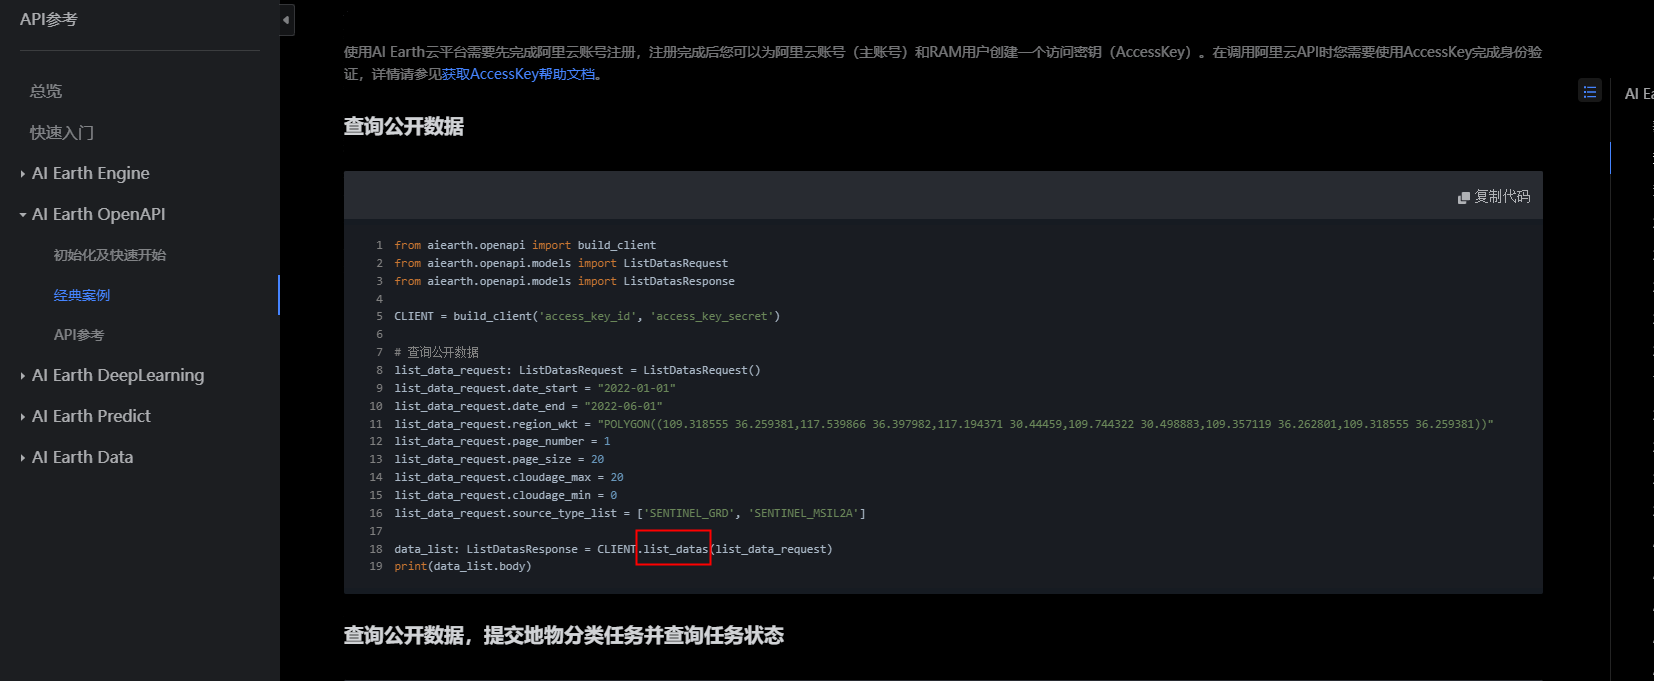1654x681 pixels.
Task: Expand the AI Earth DeepLearning arrow
Action: [x=23, y=376]
